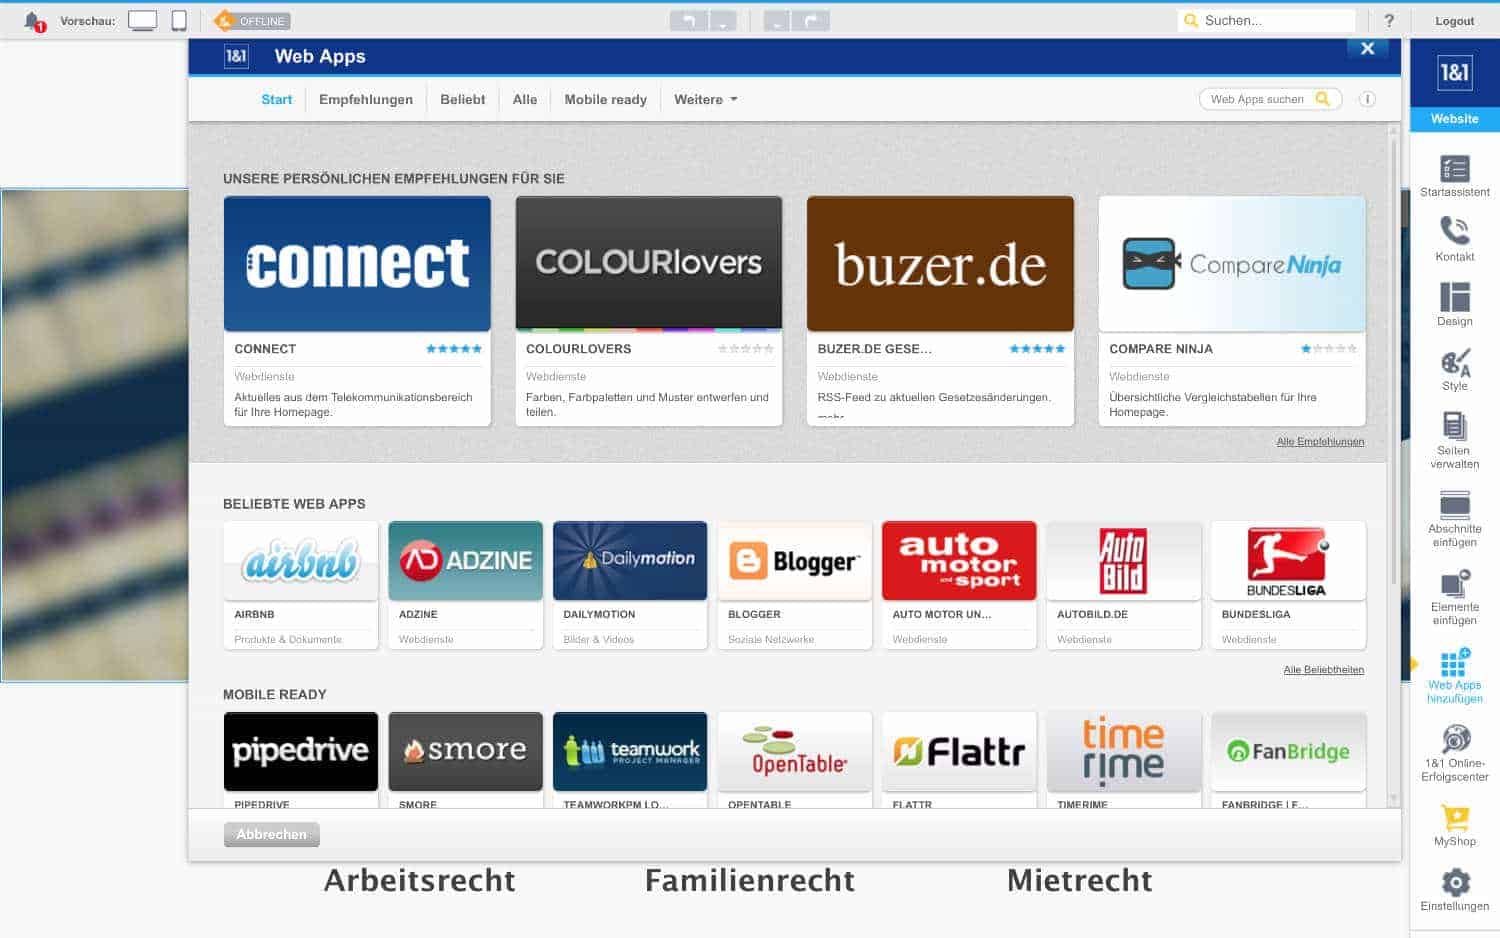Select the Smore web app
1500x938 pixels.
(x=465, y=759)
